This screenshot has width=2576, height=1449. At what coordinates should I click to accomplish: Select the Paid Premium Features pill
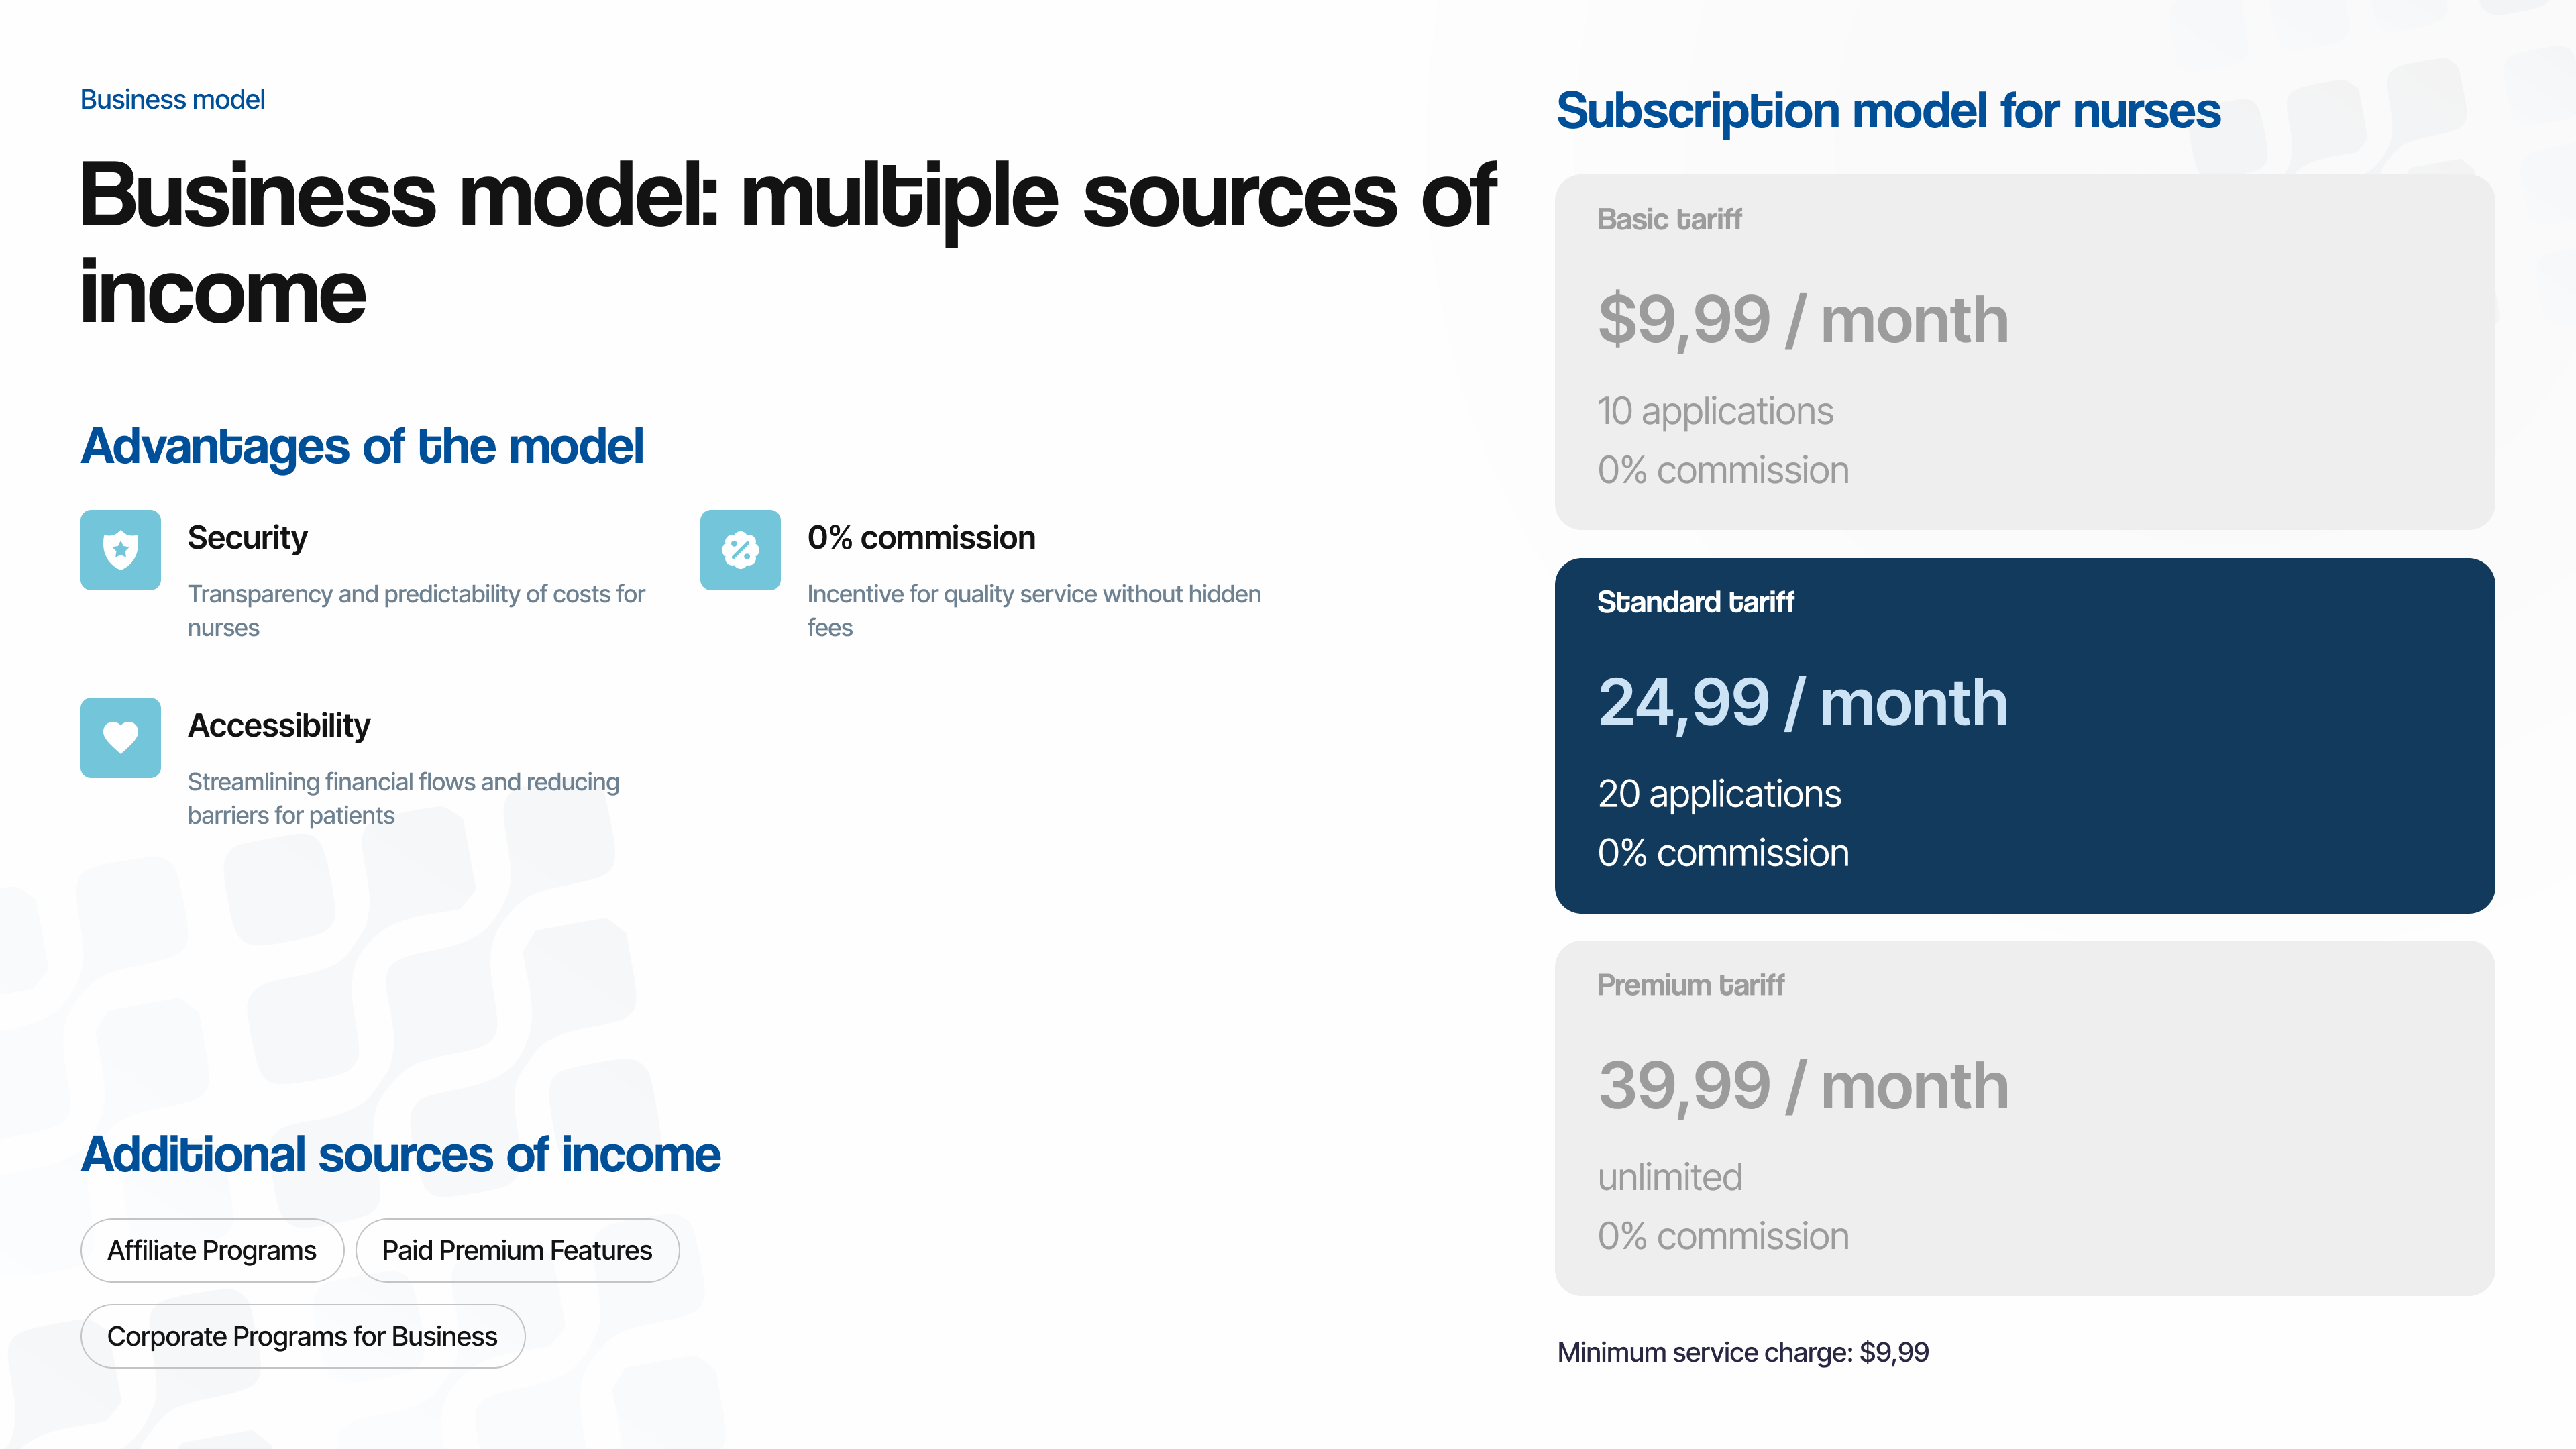517,1250
